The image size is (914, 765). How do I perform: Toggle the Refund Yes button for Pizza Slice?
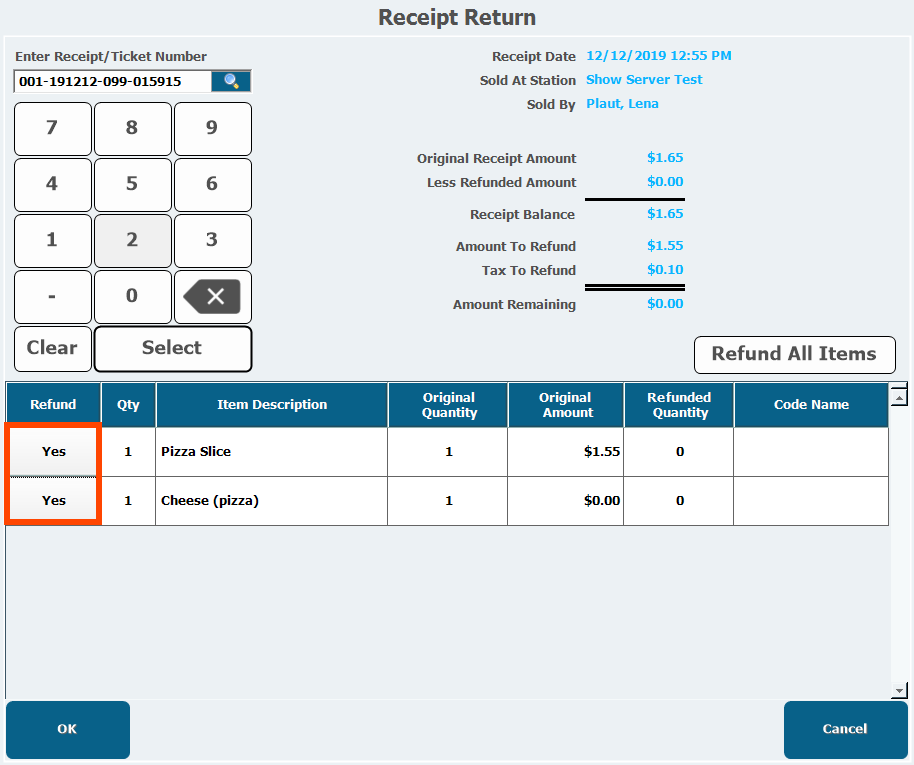[x=54, y=452]
